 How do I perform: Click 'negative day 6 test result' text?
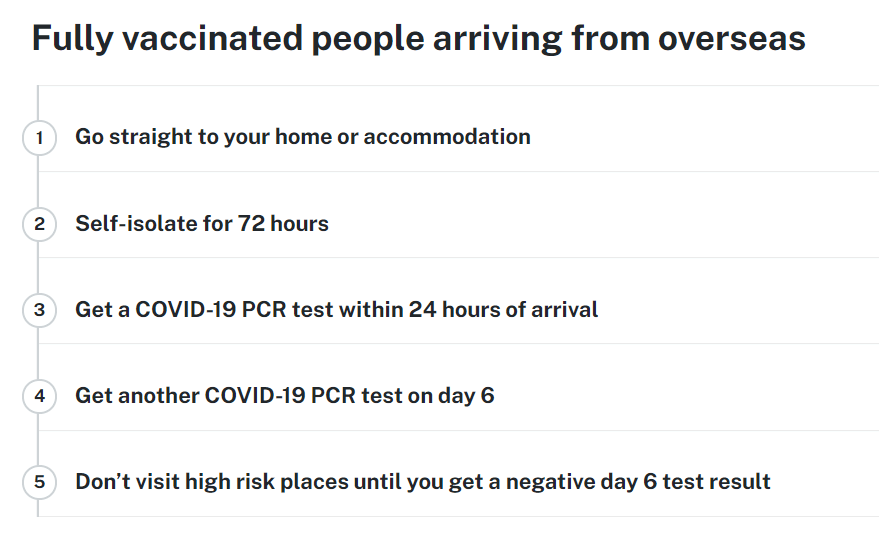tap(638, 482)
